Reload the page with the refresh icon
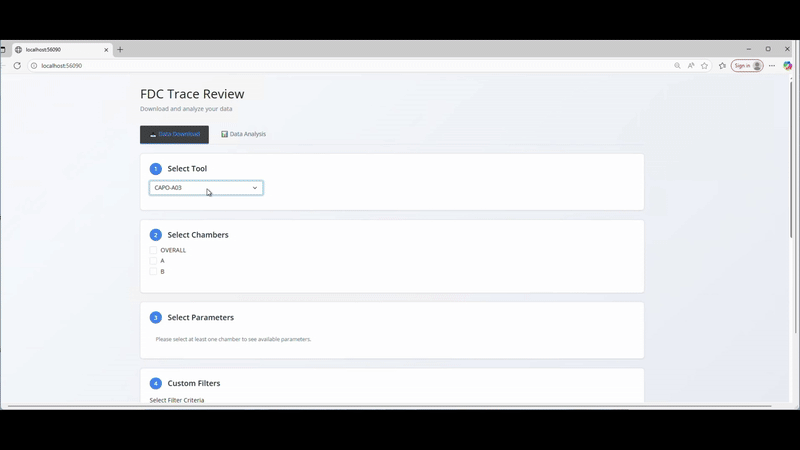The height and width of the screenshot is (450, 800). tap(17, 66)
